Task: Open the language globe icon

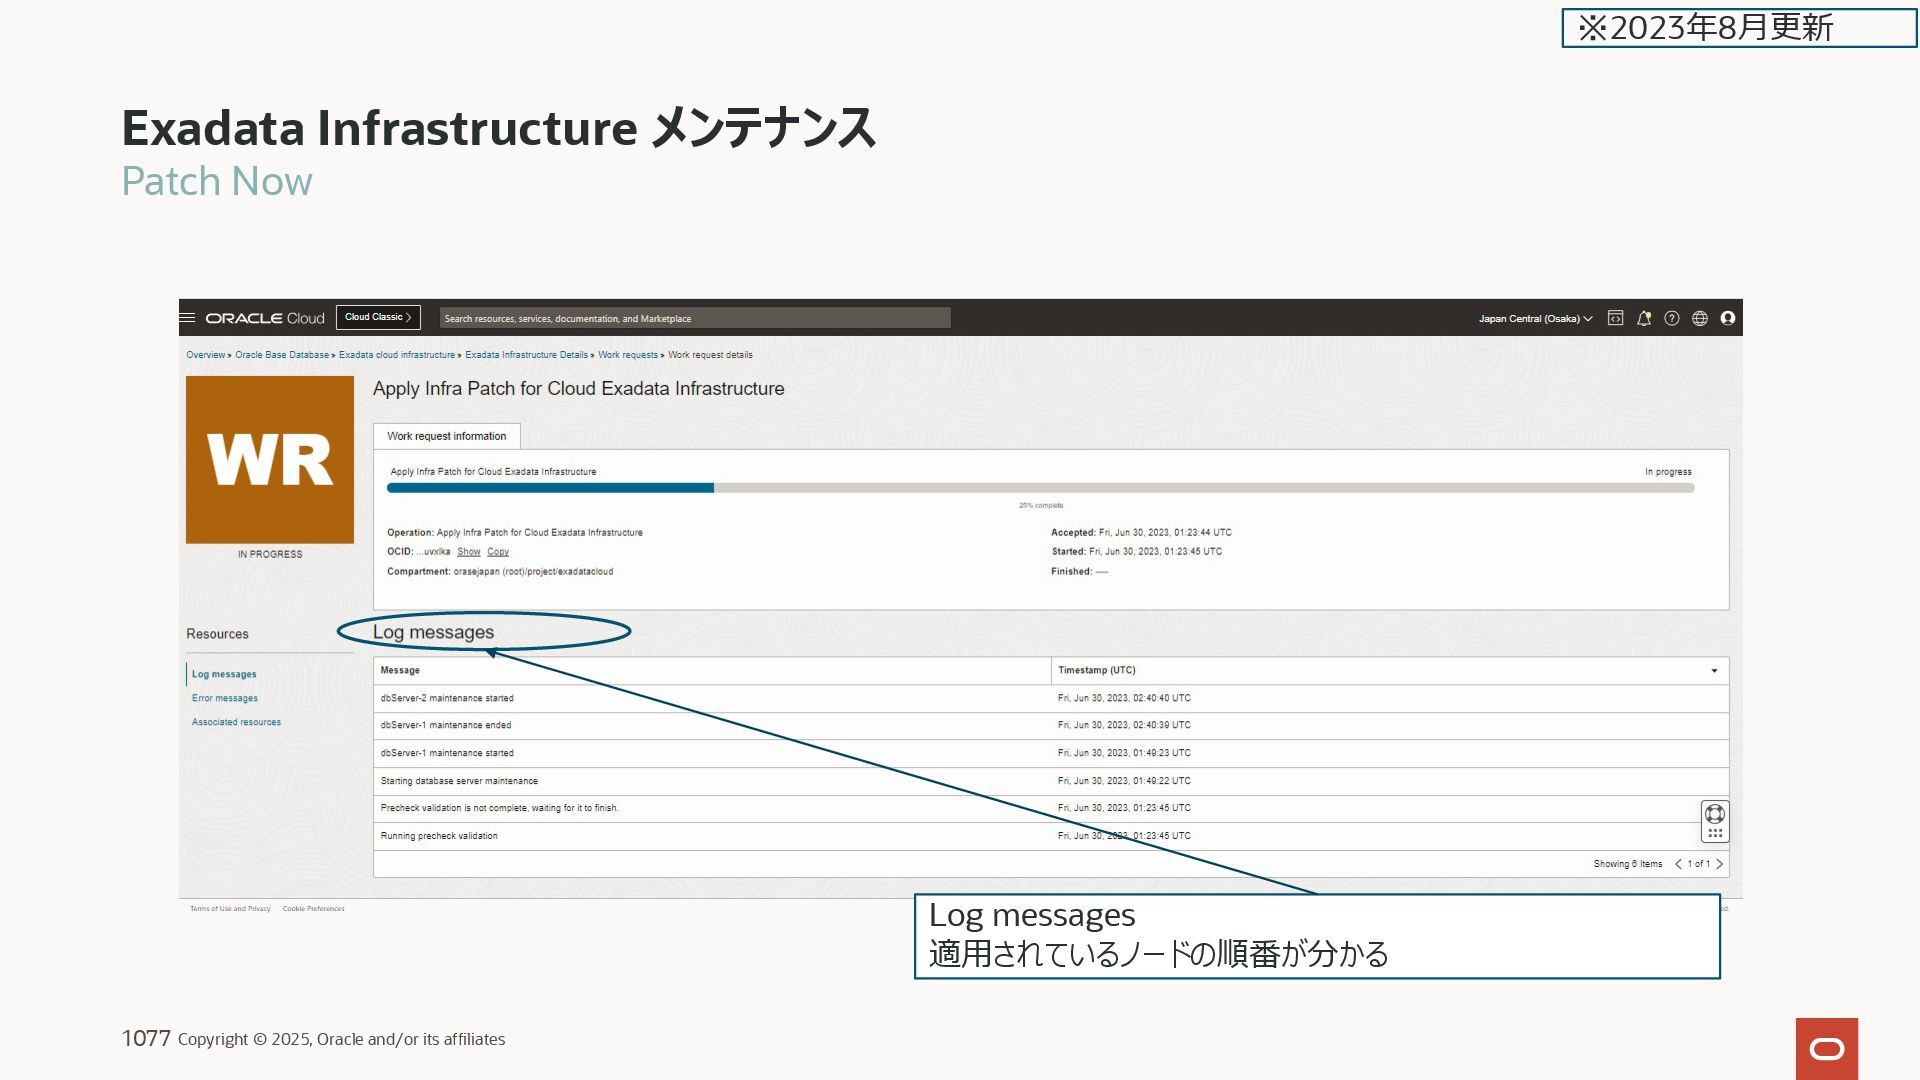Action: (x=1699, y=318)
